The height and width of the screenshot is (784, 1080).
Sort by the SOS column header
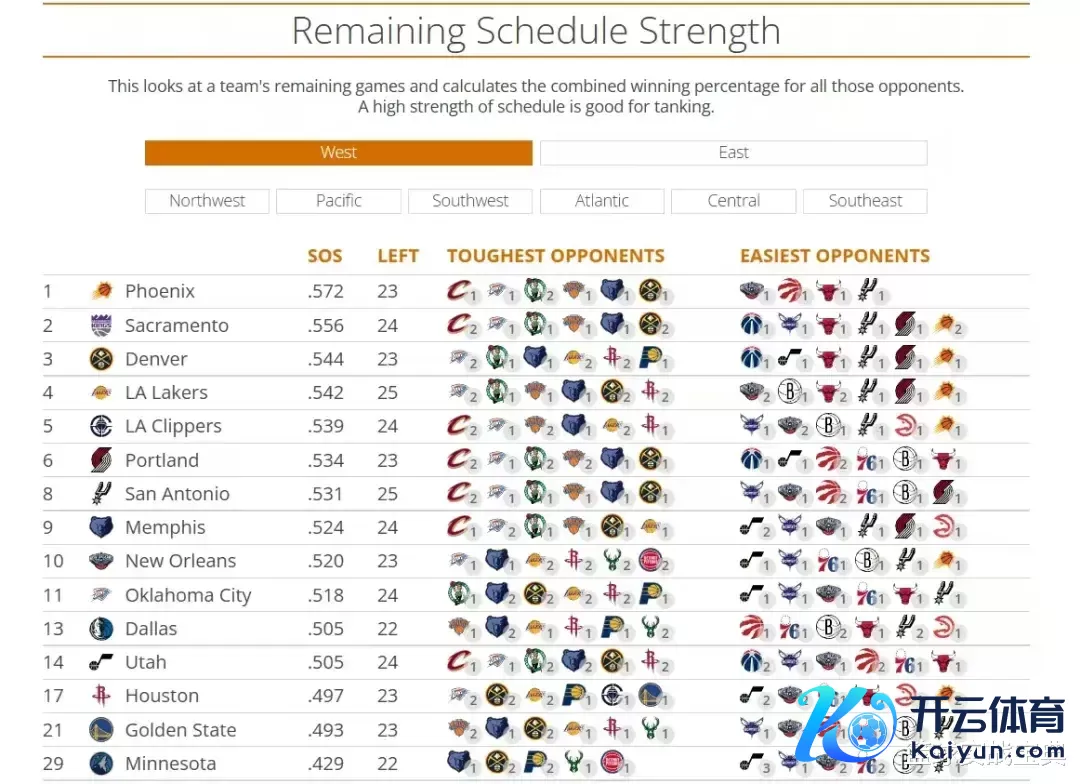(325, 256)
